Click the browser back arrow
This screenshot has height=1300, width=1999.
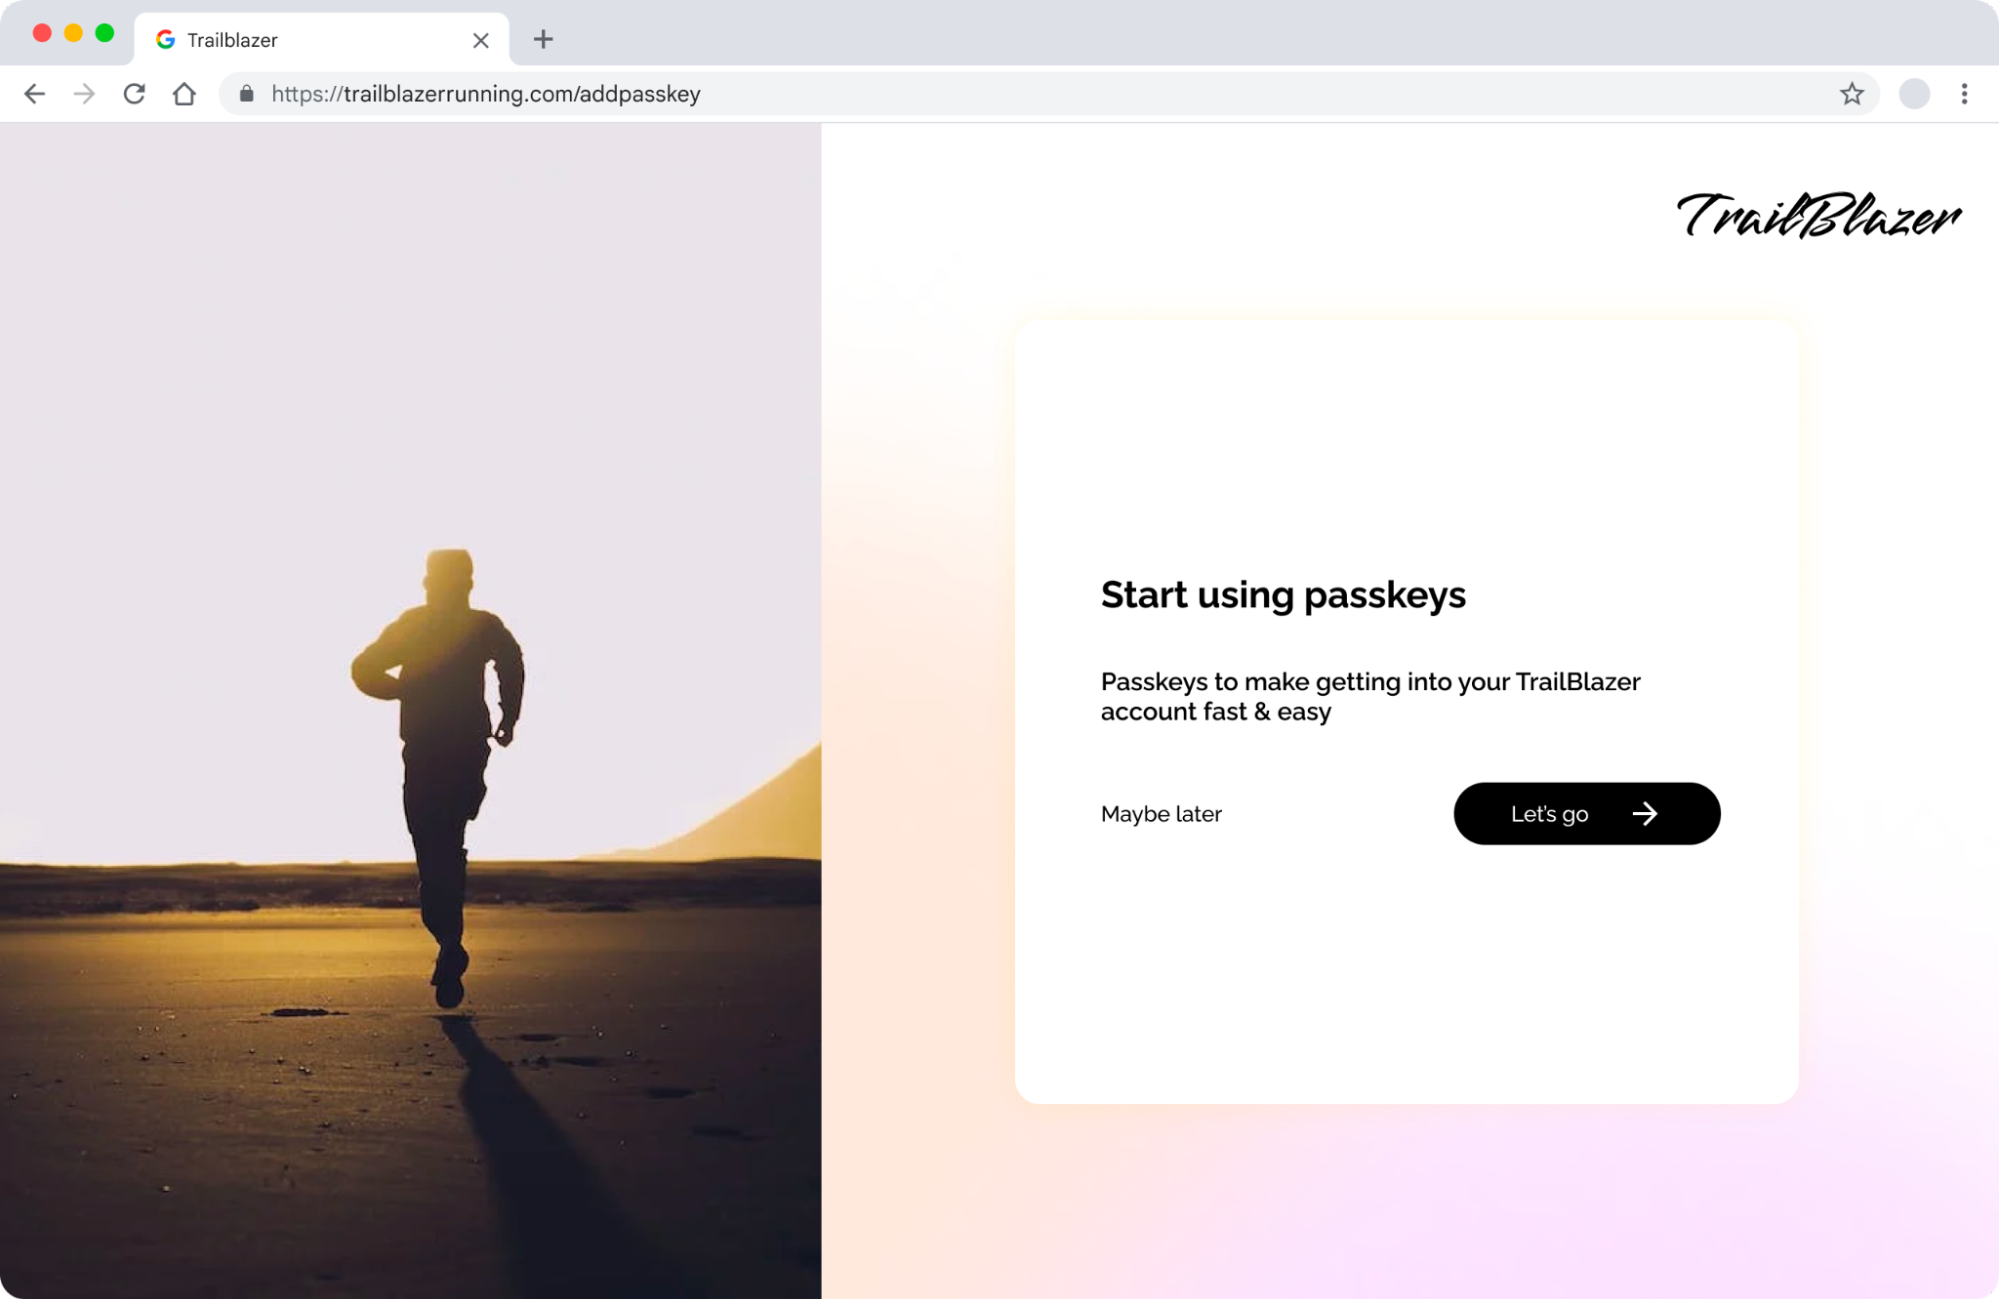[35, 93]
